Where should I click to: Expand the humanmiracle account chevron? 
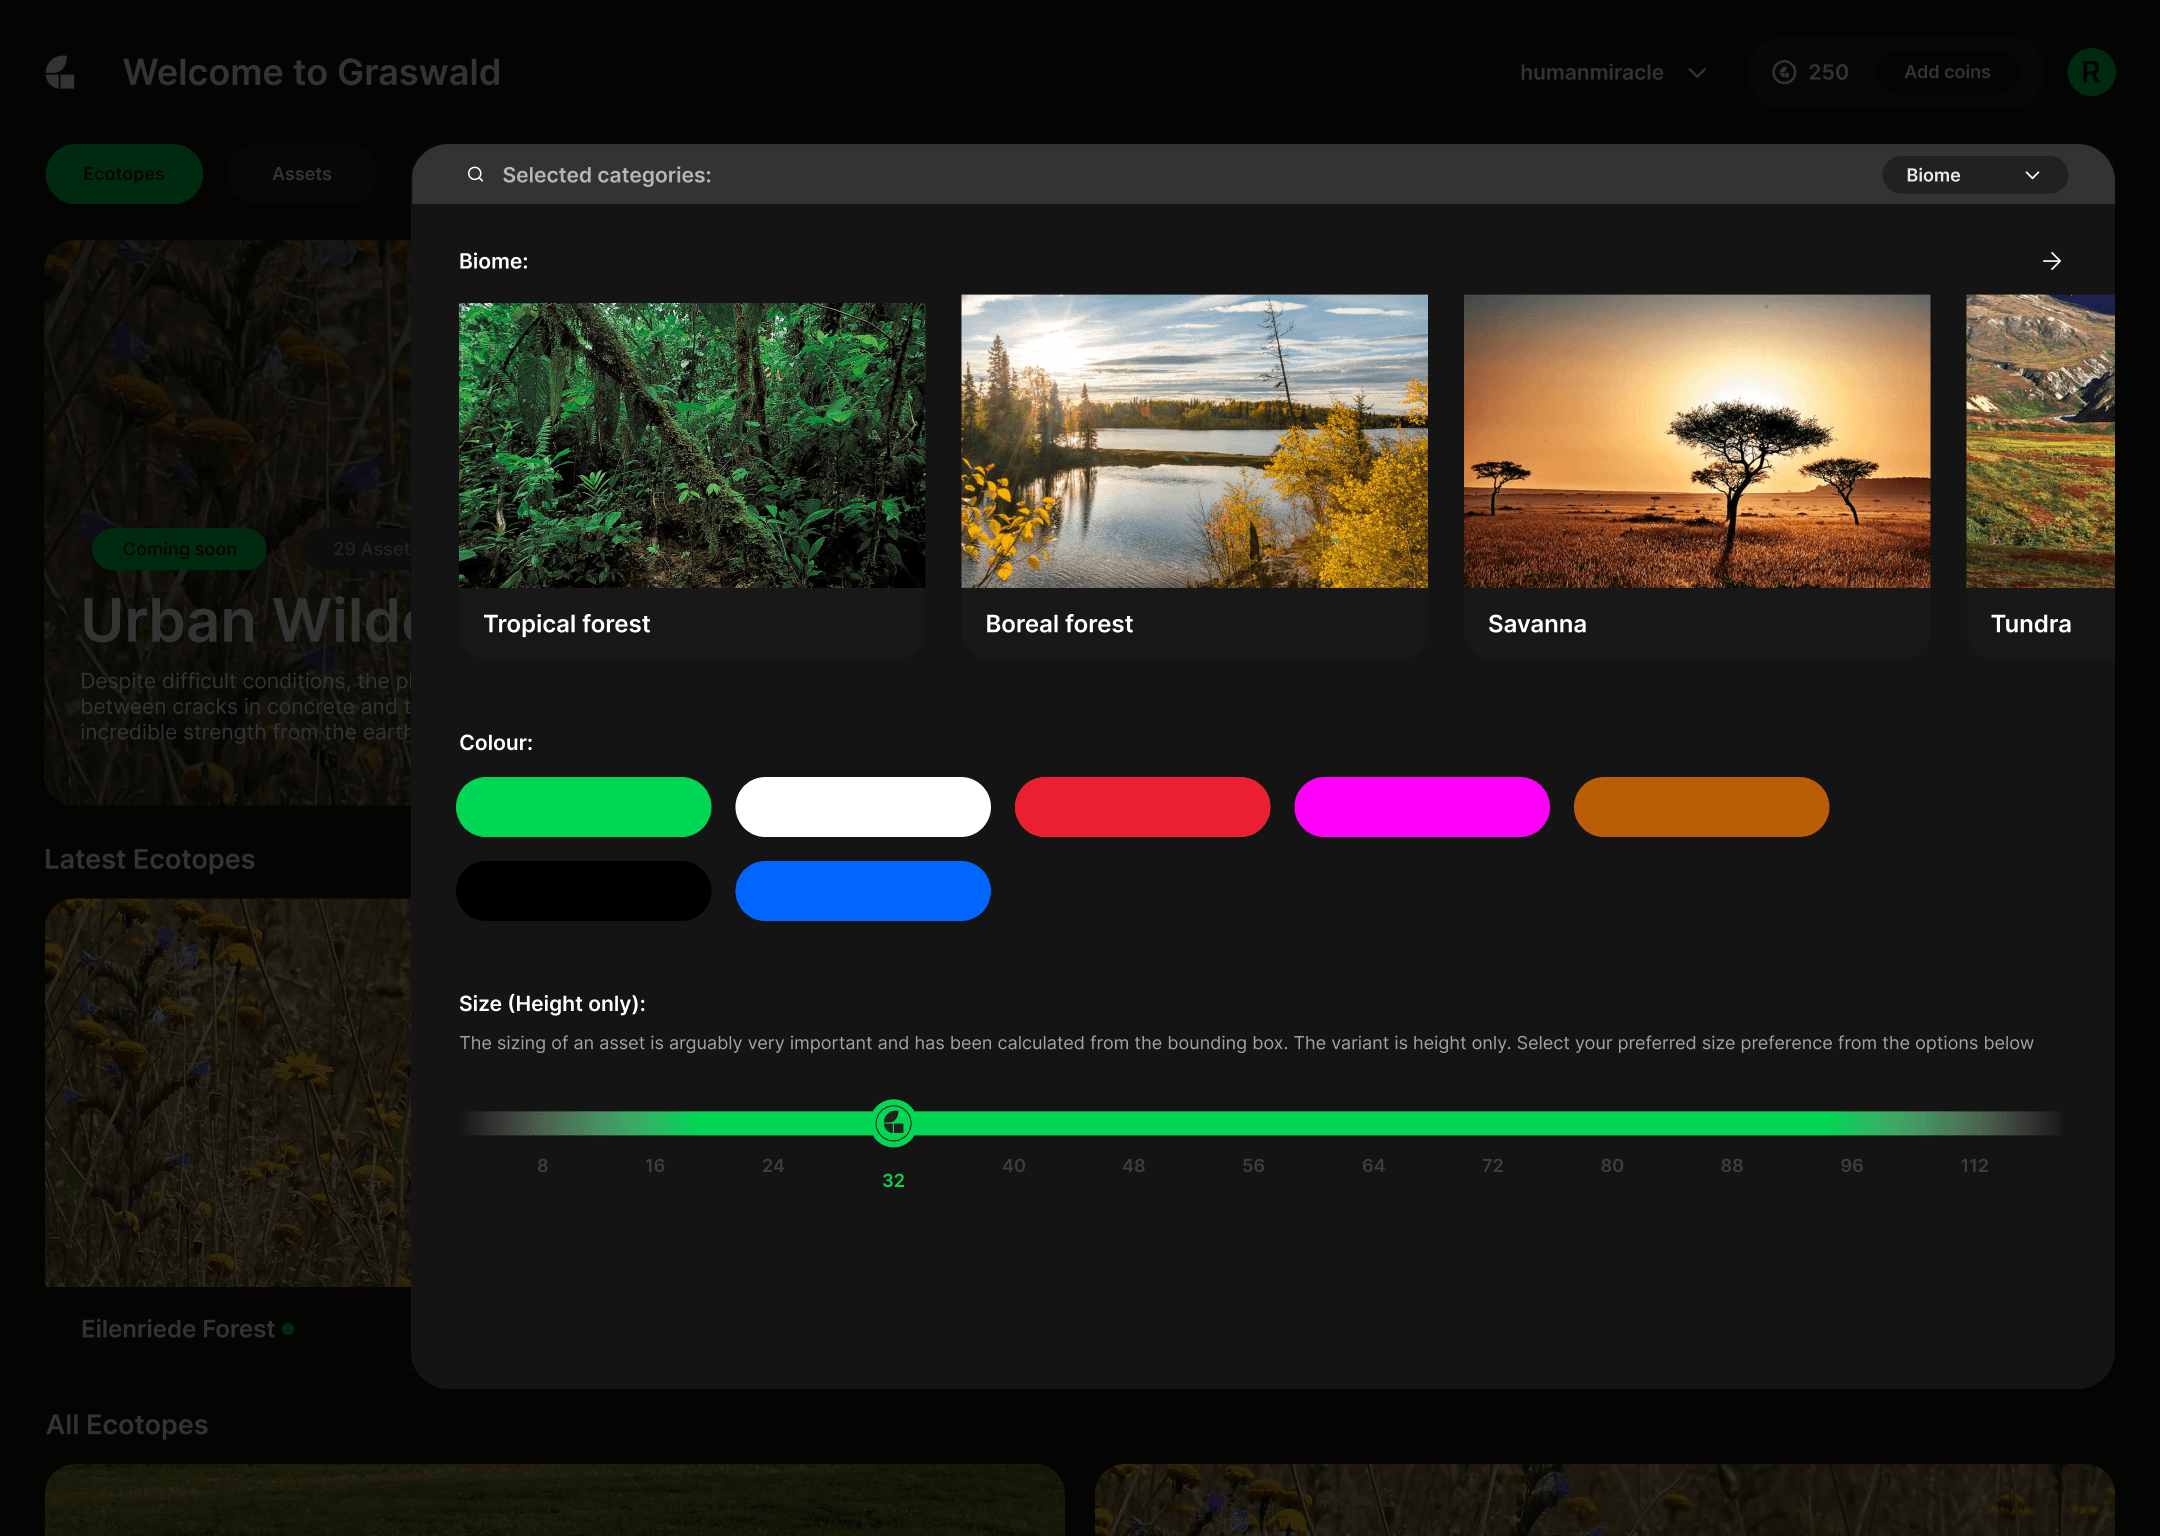(x=1697, y=73)
